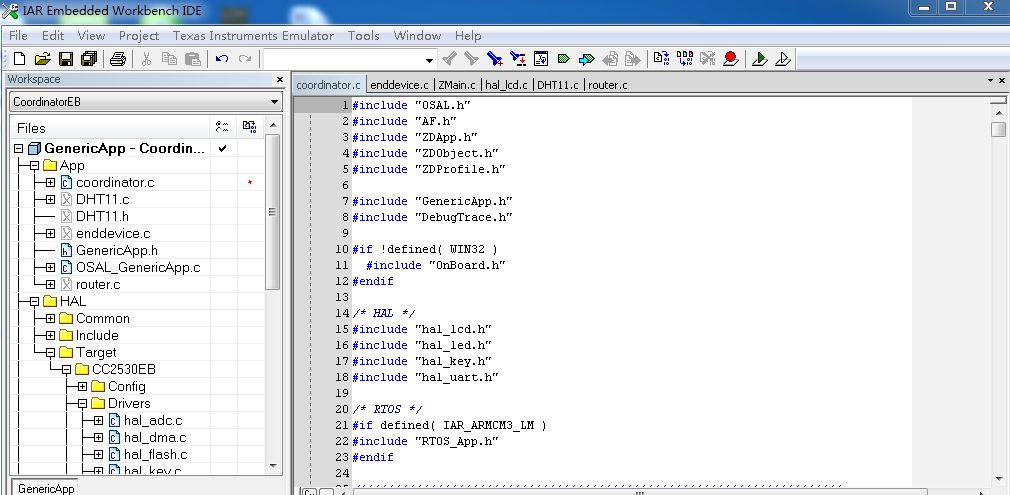This screenshot has height=495, width=1010.
Task: Click the Print icon
Action: pyautogui.click(x=117, y=59)
